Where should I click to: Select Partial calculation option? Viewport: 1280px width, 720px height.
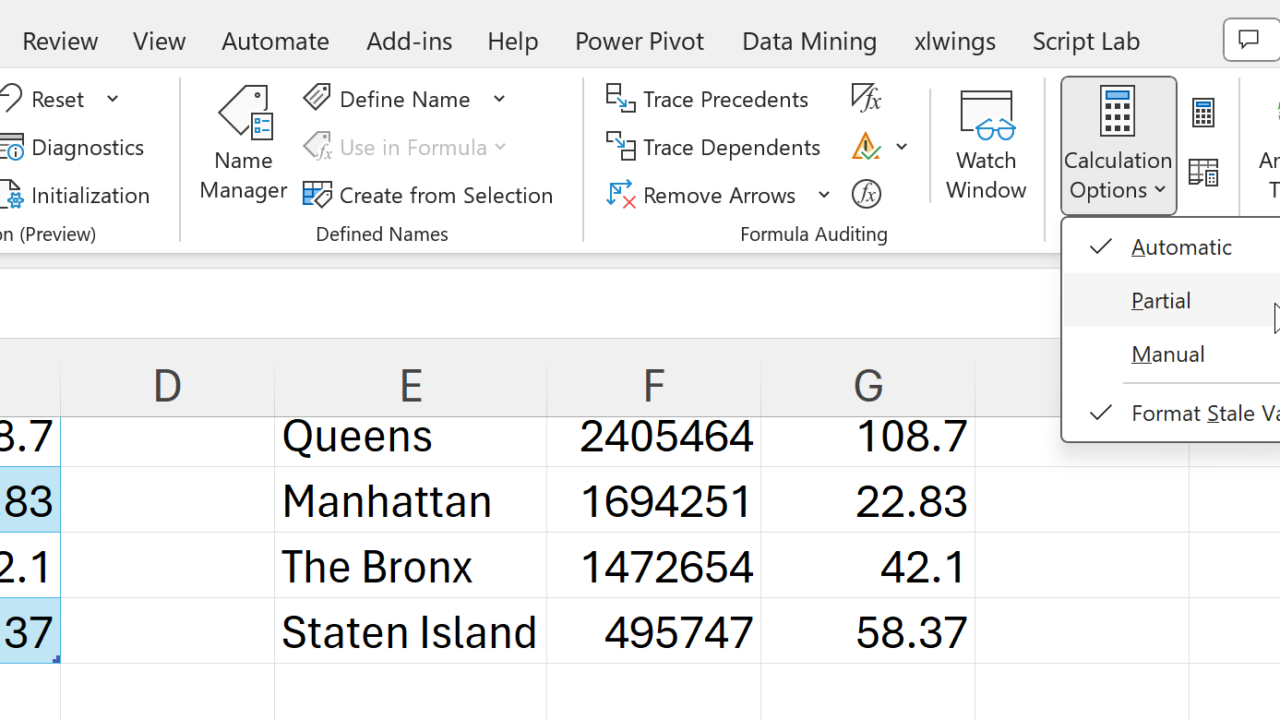(1161, 301)
